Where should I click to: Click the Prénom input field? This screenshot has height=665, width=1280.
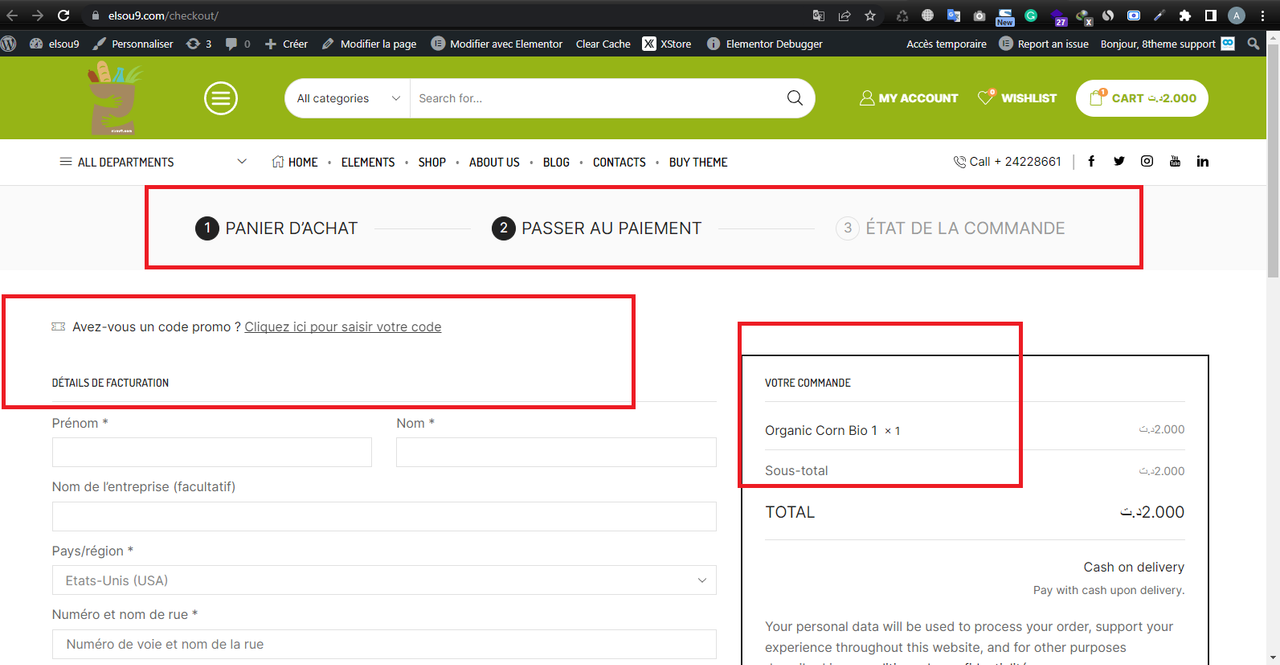212,452
